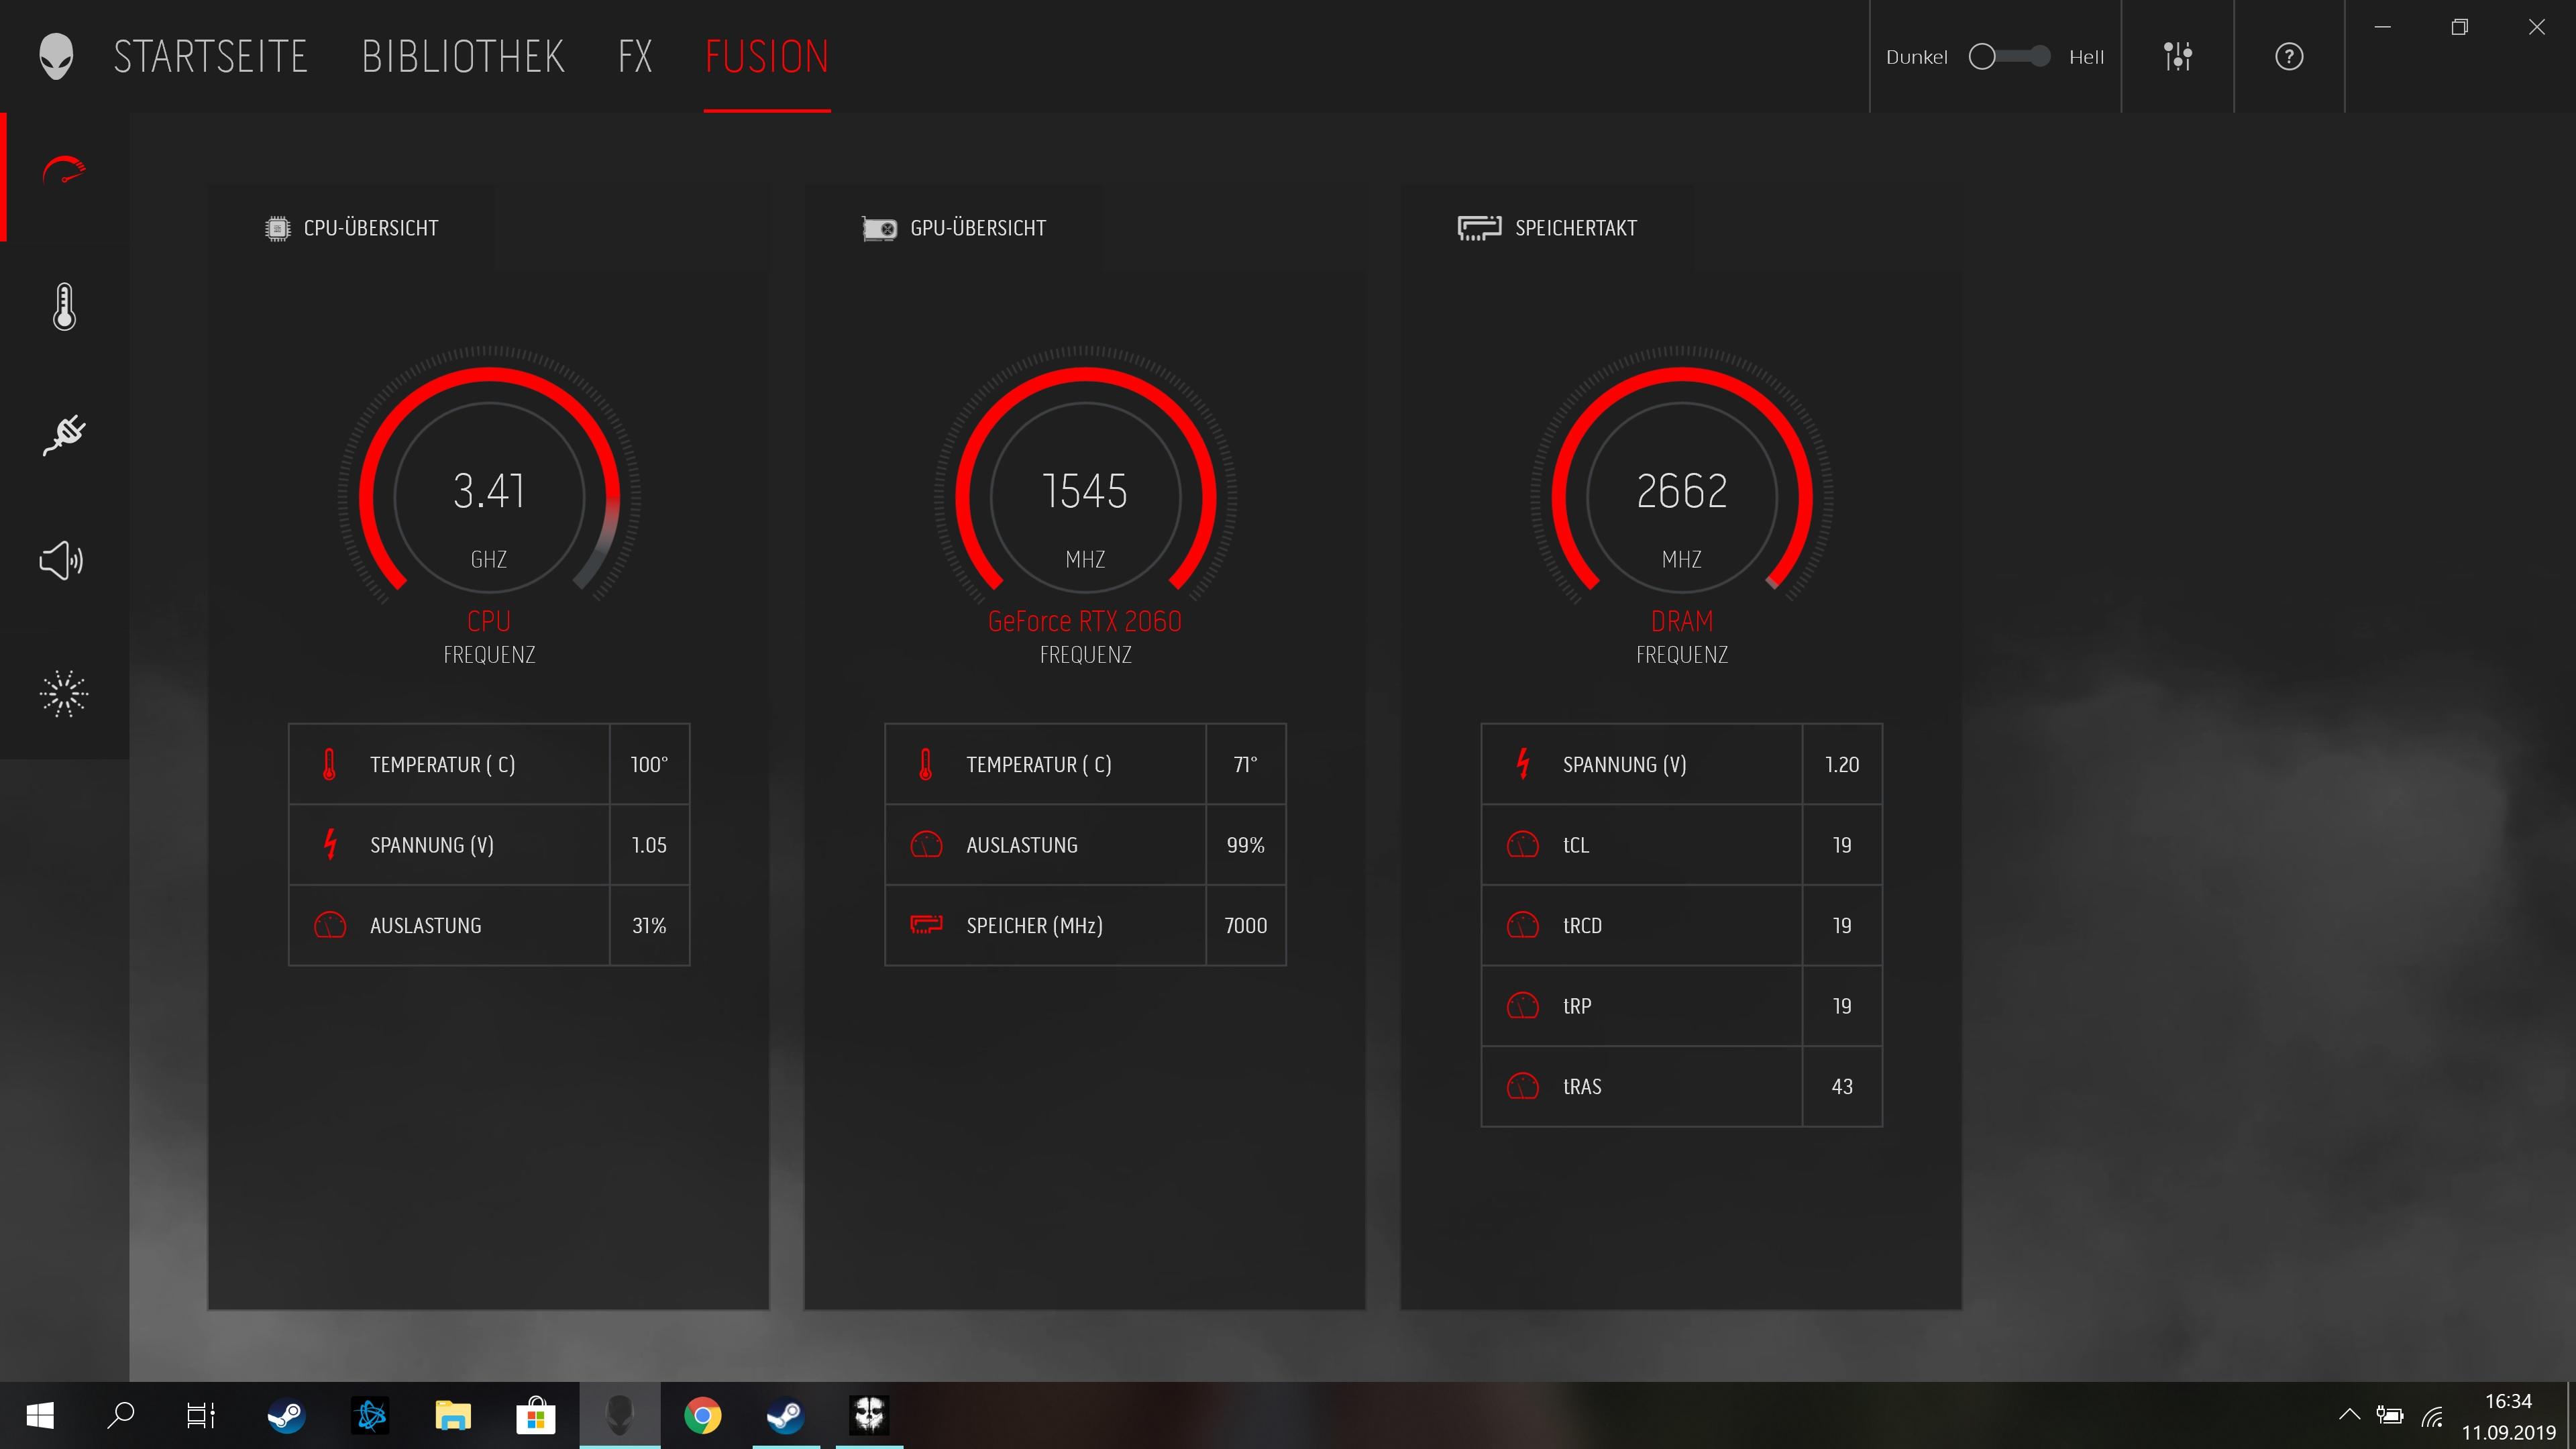The height and width of the screenshot is (1449, 2576).
Task: Expand hidden system tray icons arrow
Action: pyautogui.click(x=2349, y=1414)
